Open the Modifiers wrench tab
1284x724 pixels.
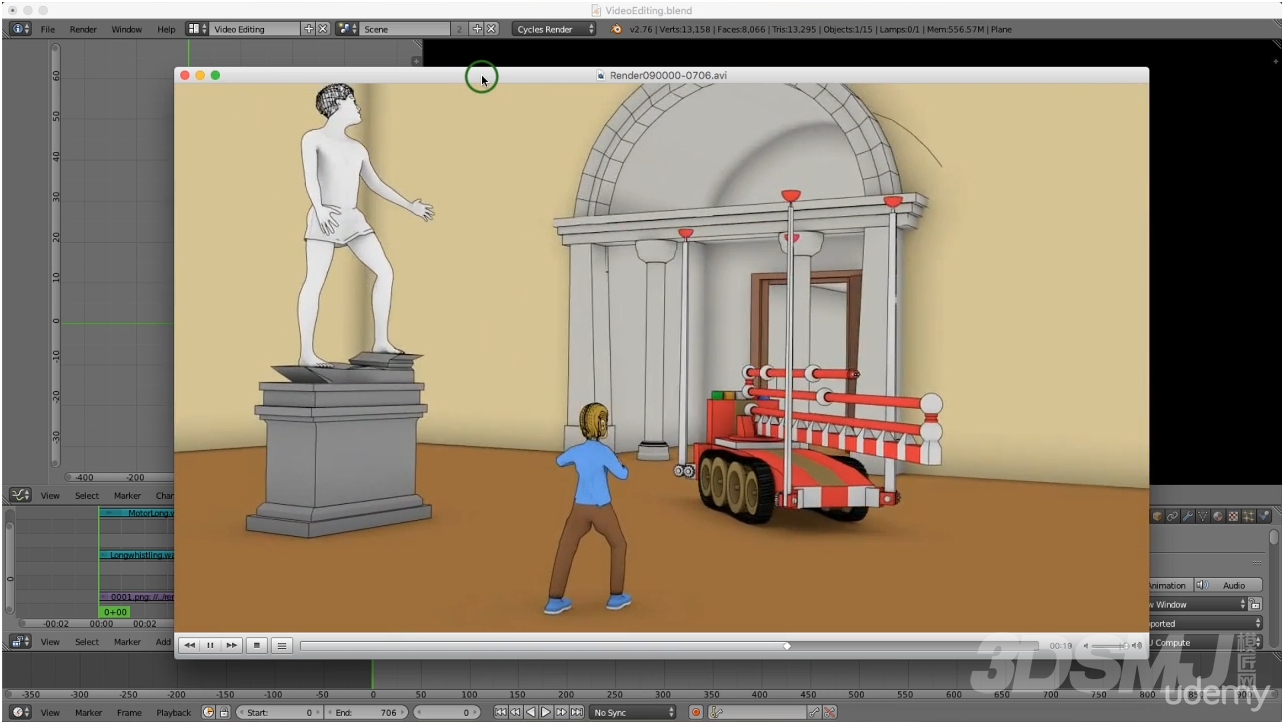[1187, 516]
